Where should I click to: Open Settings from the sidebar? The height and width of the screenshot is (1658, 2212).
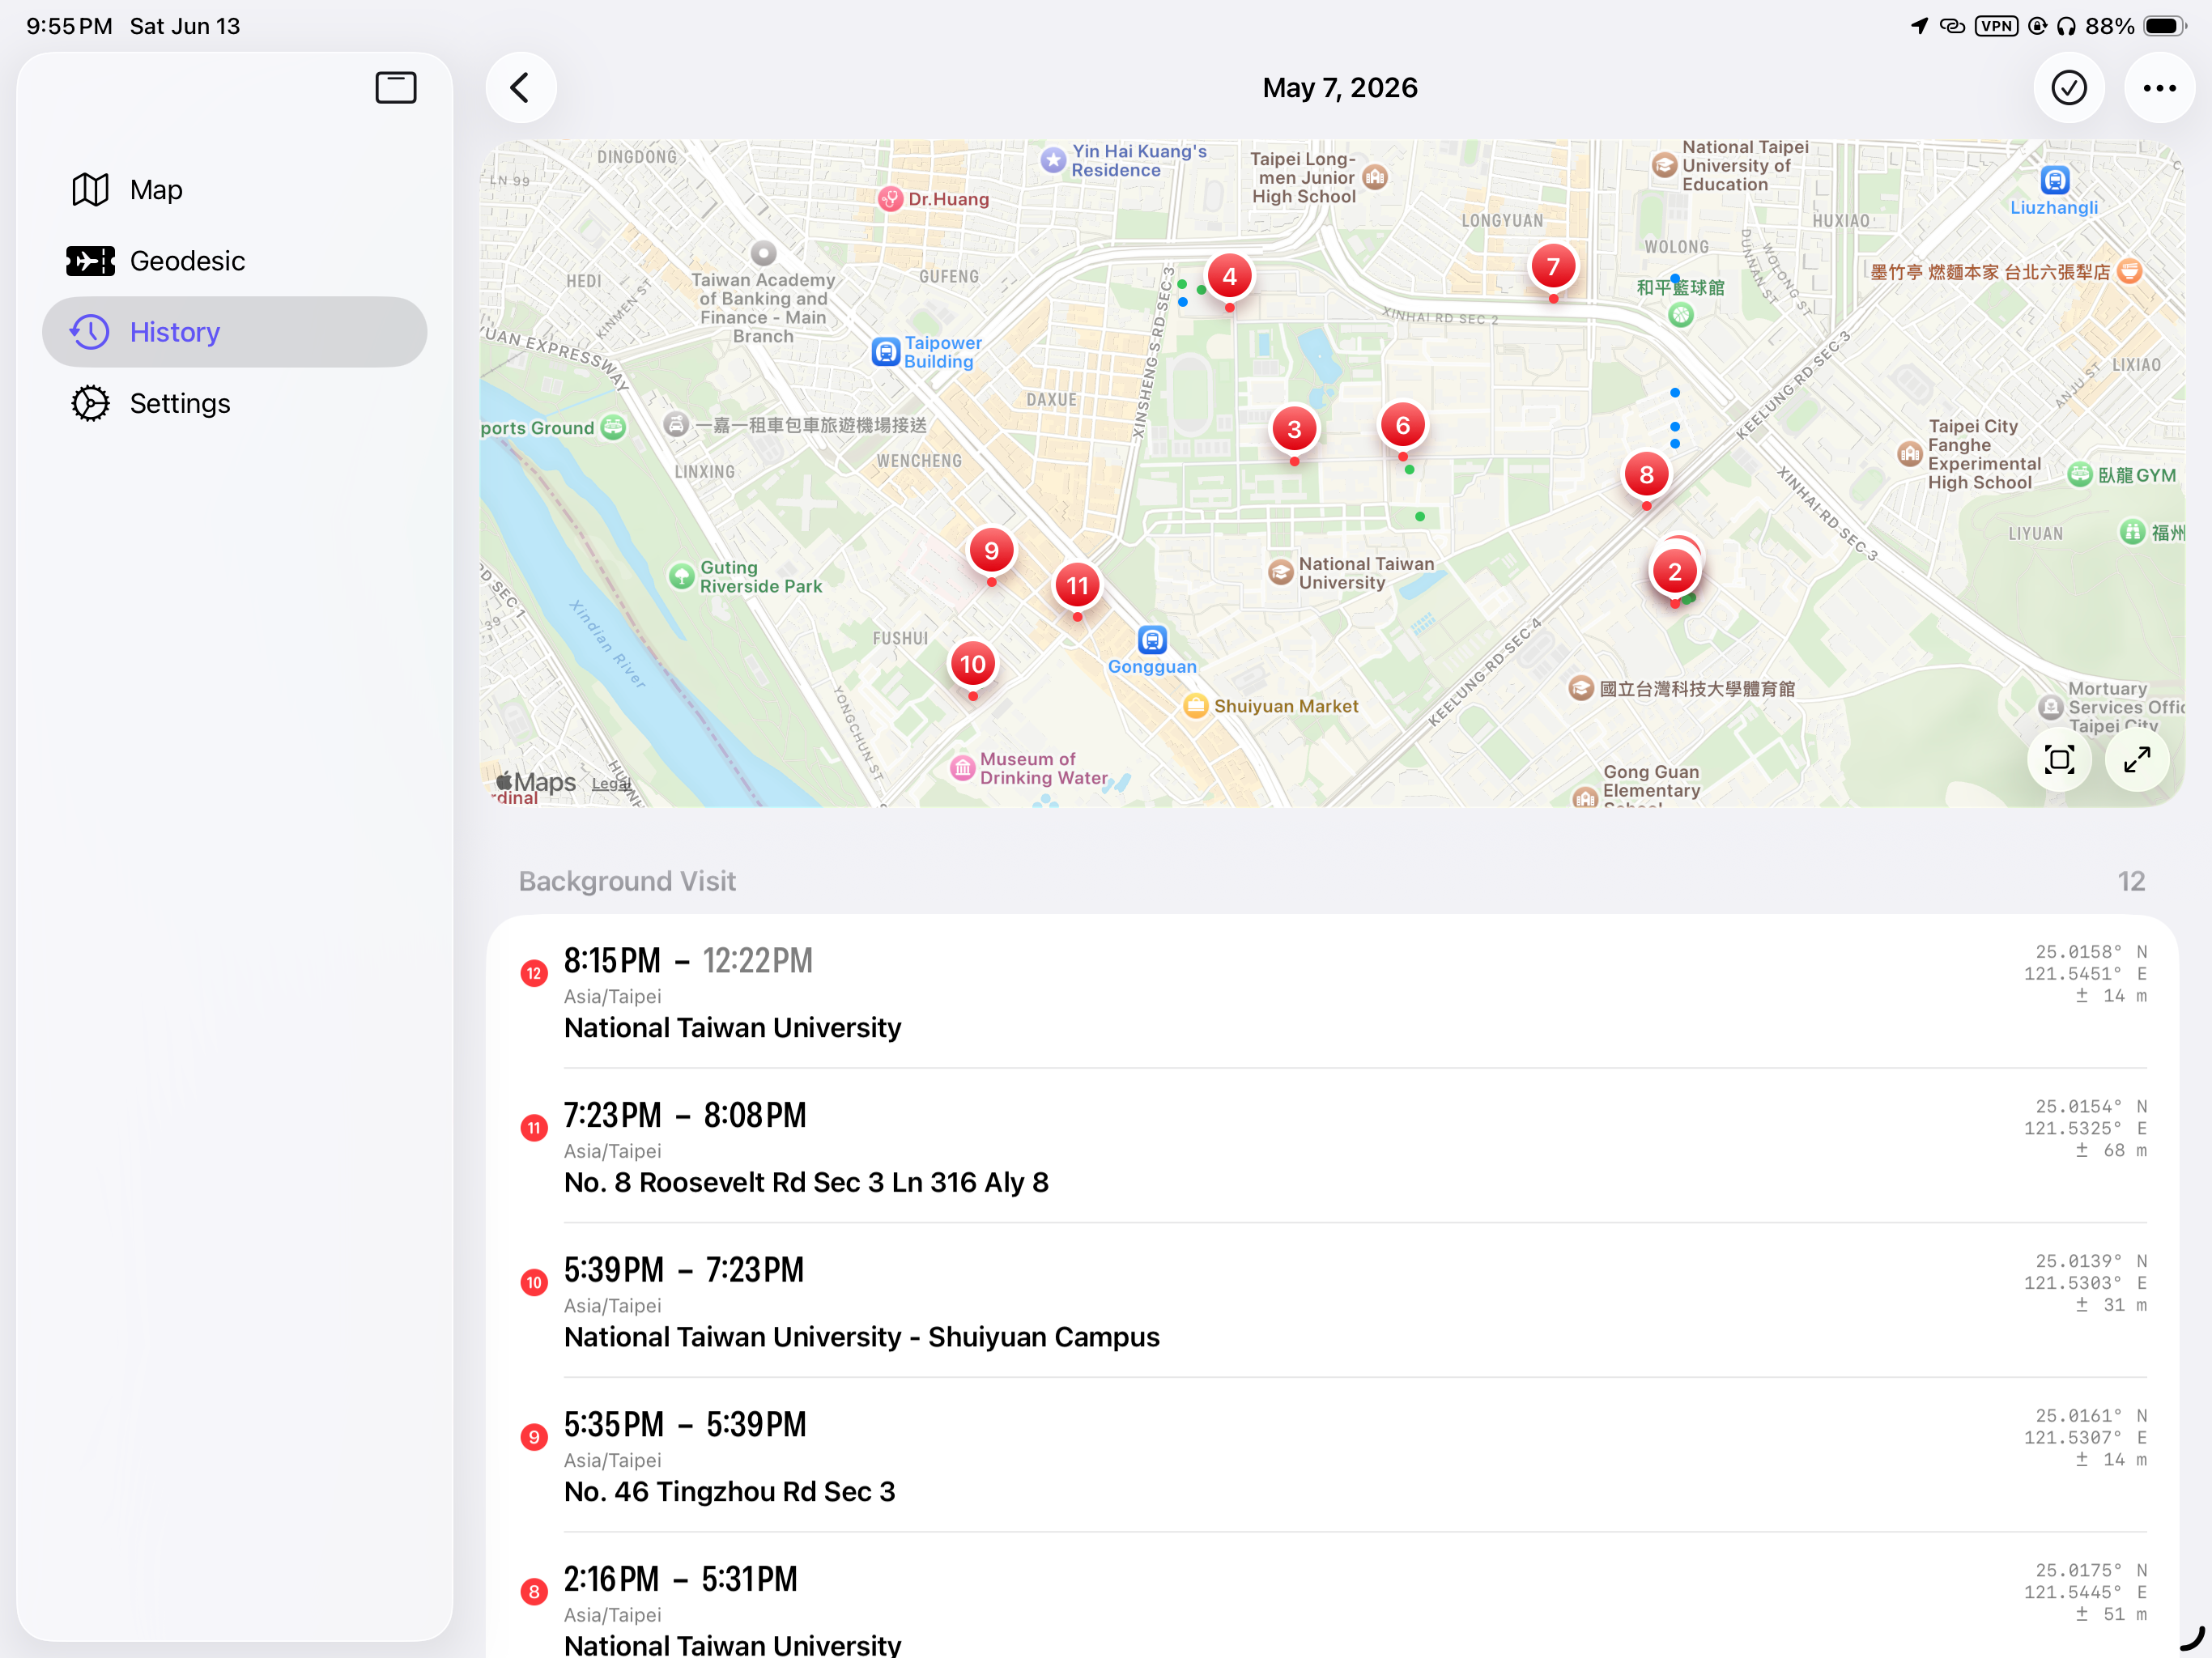[x=234, y=403]
